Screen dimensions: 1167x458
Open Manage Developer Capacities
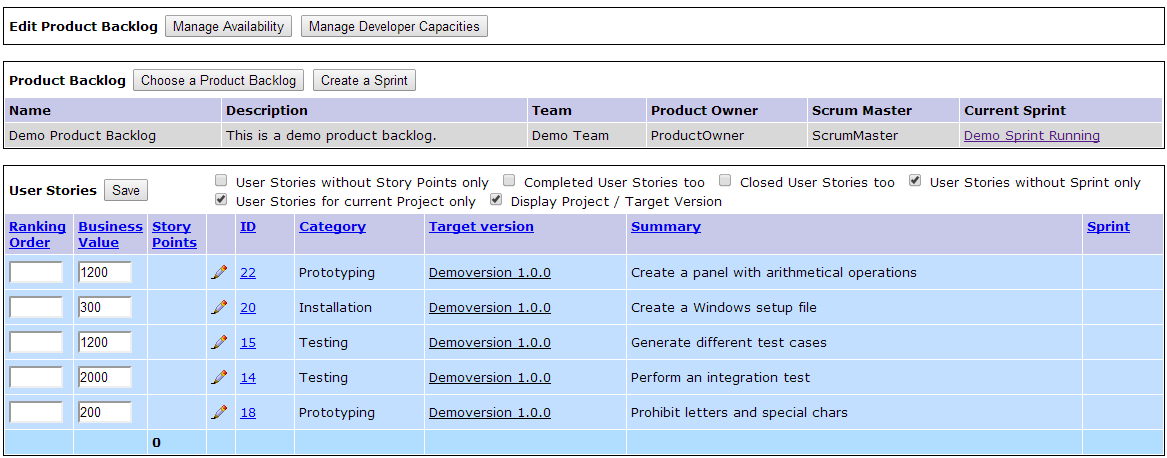pyautogui.click(x=394, y=27)
